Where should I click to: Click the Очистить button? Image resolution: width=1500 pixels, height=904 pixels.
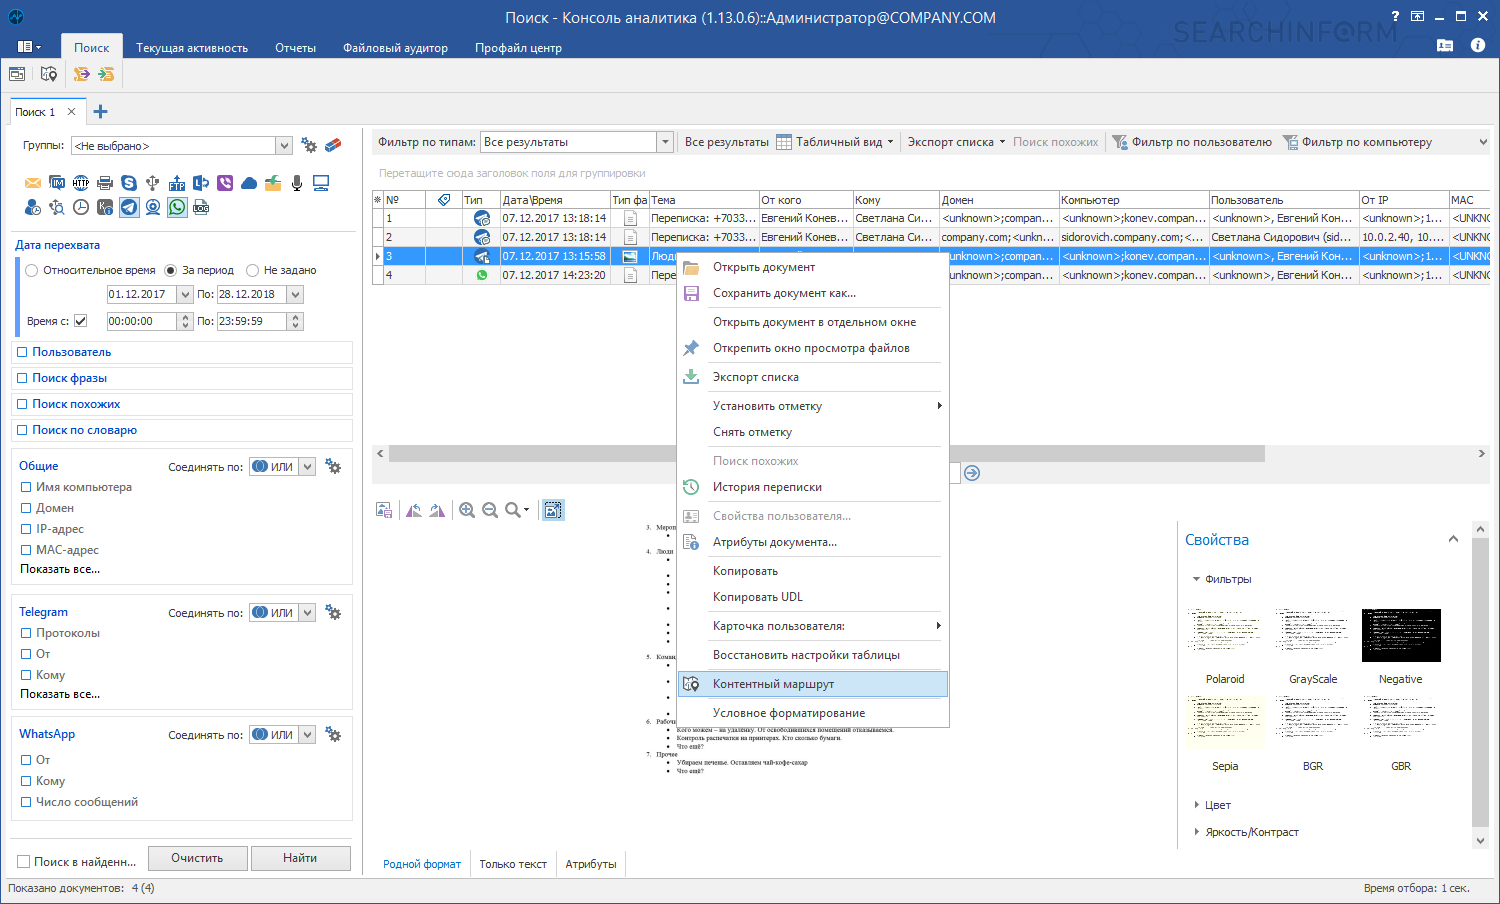point(197,858)
